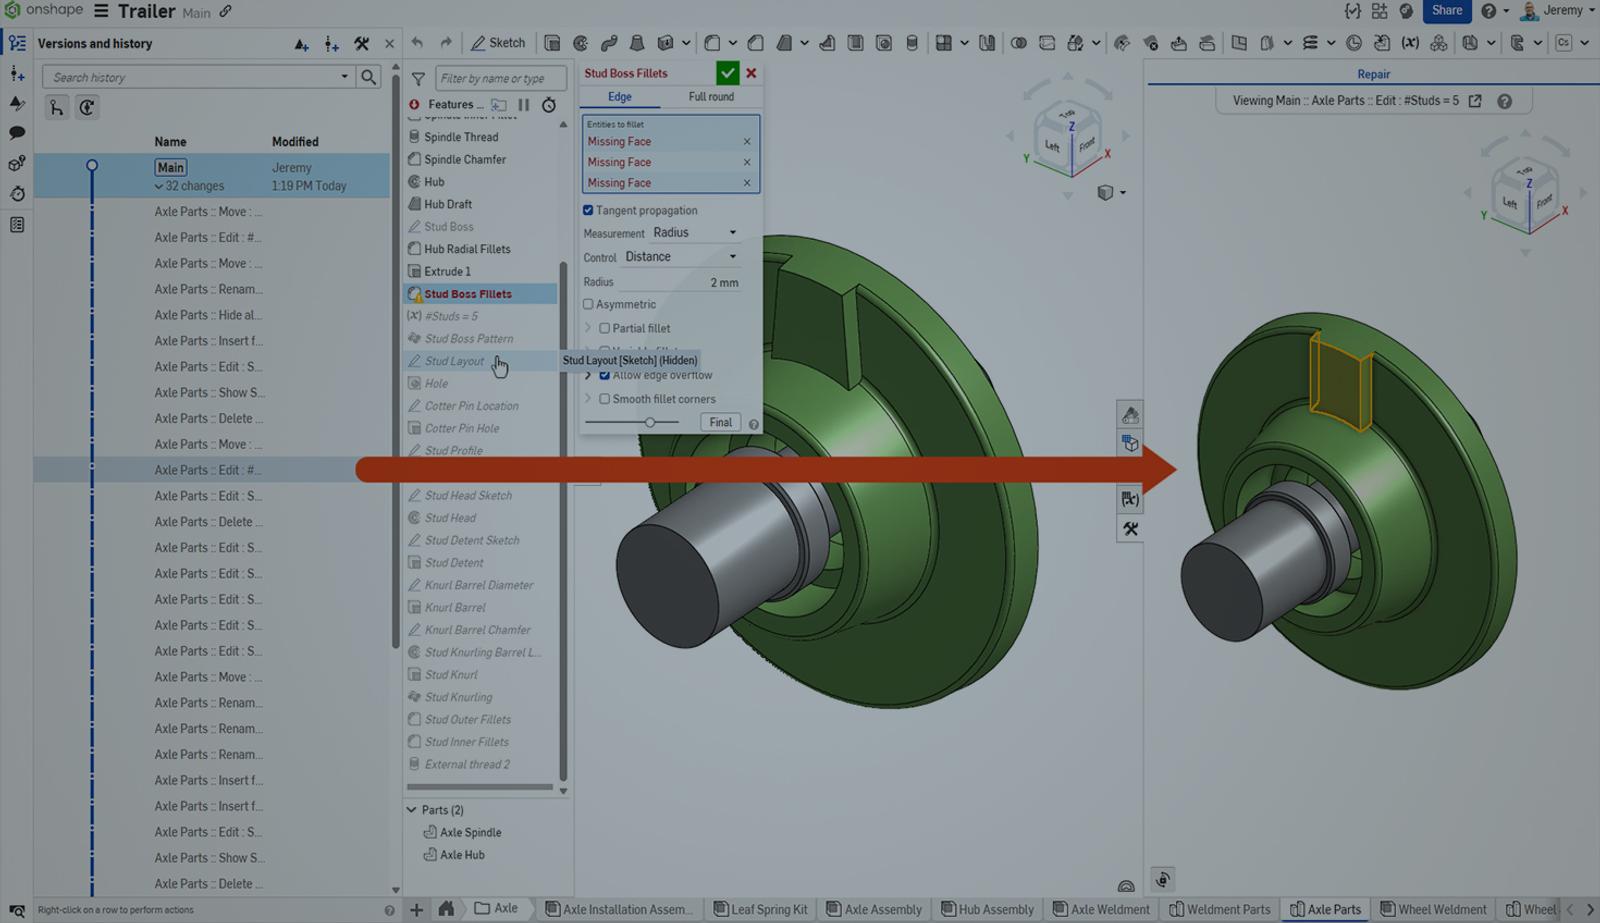Click the Share button
This screenshot has width=1600, height=923.
pyautogui.click(x=1447, y=11)
